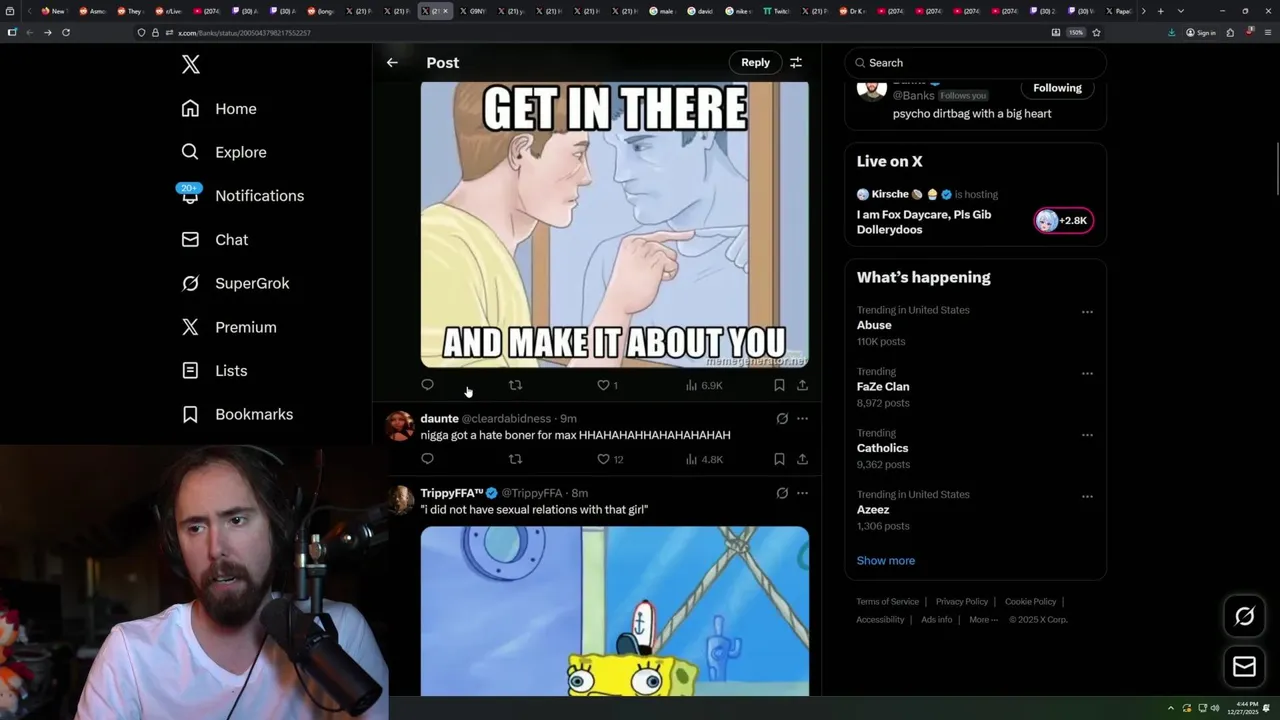Share the GET IN THERE meme post

802,385
